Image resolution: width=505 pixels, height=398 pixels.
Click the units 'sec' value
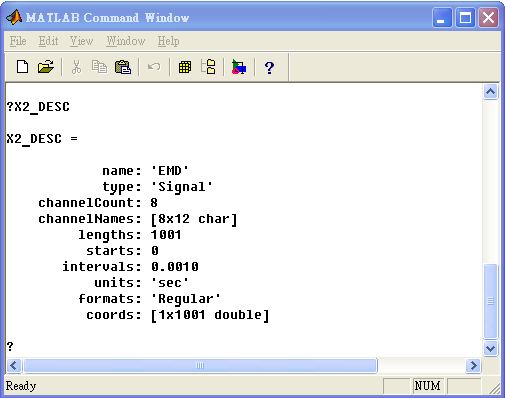170,283
